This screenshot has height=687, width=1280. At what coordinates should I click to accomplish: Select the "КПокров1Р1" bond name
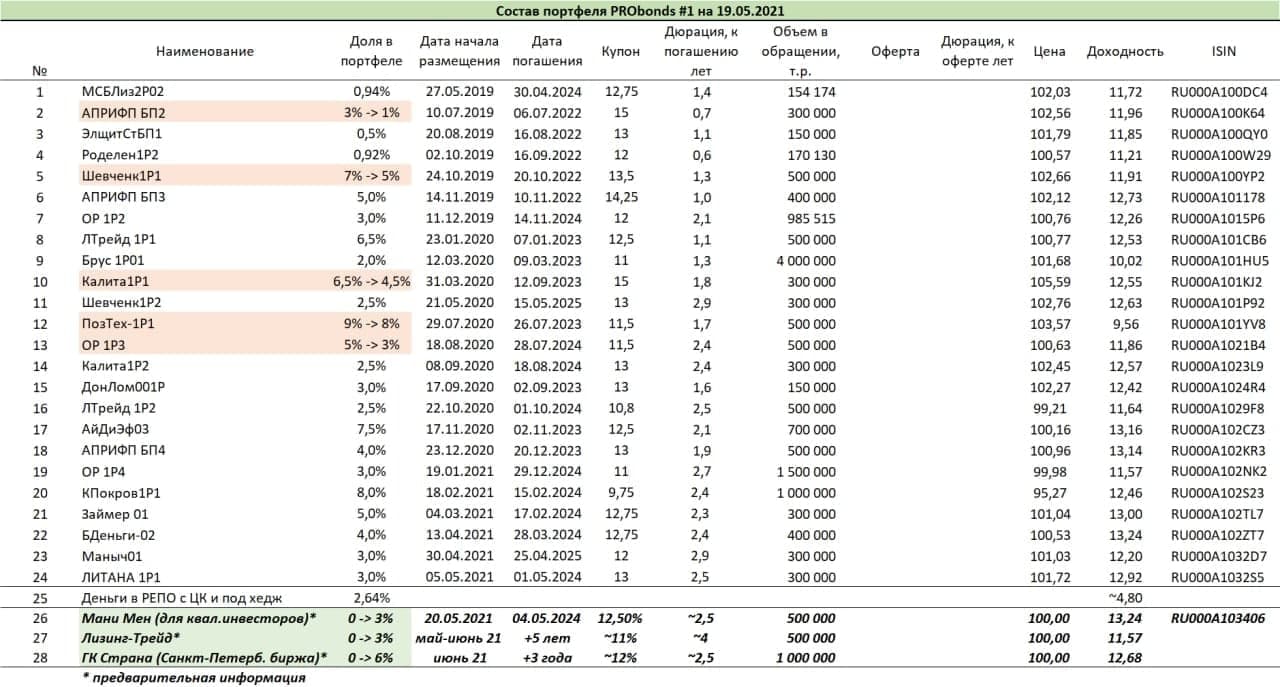123,492
